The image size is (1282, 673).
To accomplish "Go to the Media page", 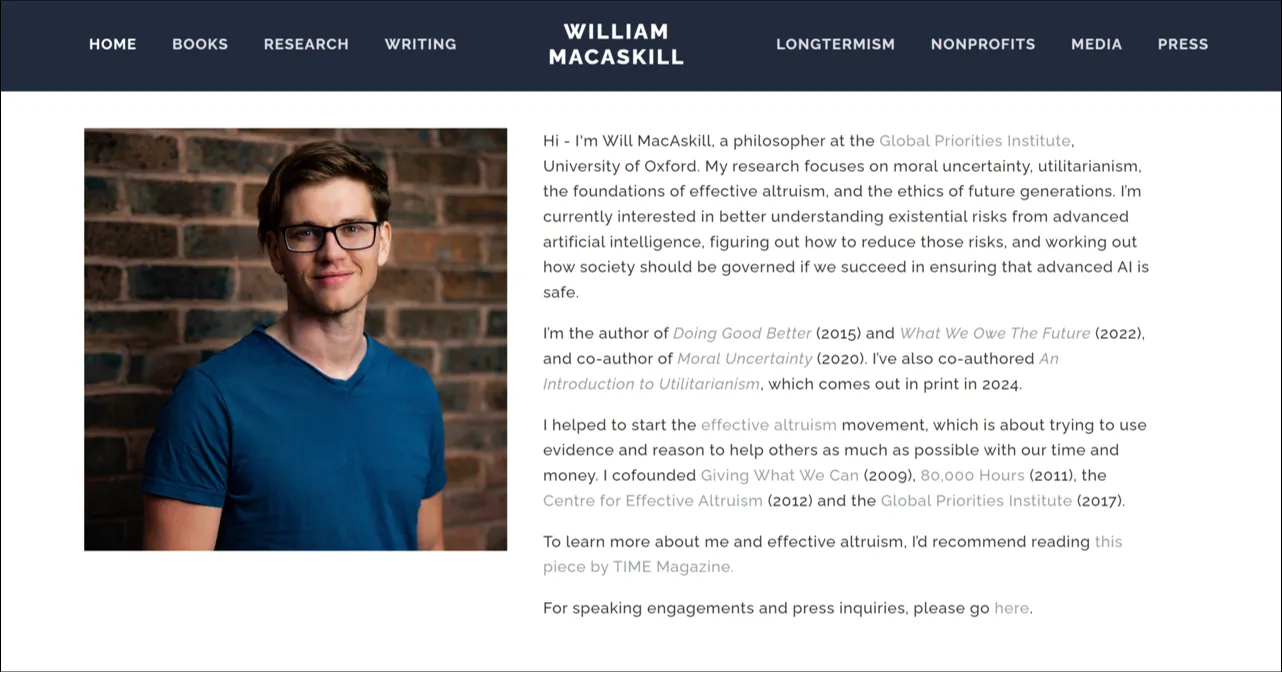I will point(1096,44).
